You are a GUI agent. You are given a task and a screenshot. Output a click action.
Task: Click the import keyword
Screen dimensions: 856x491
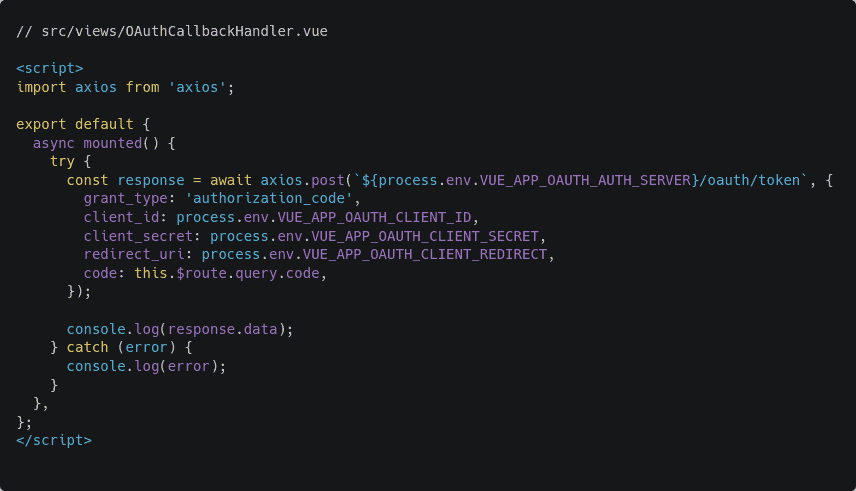41,87
